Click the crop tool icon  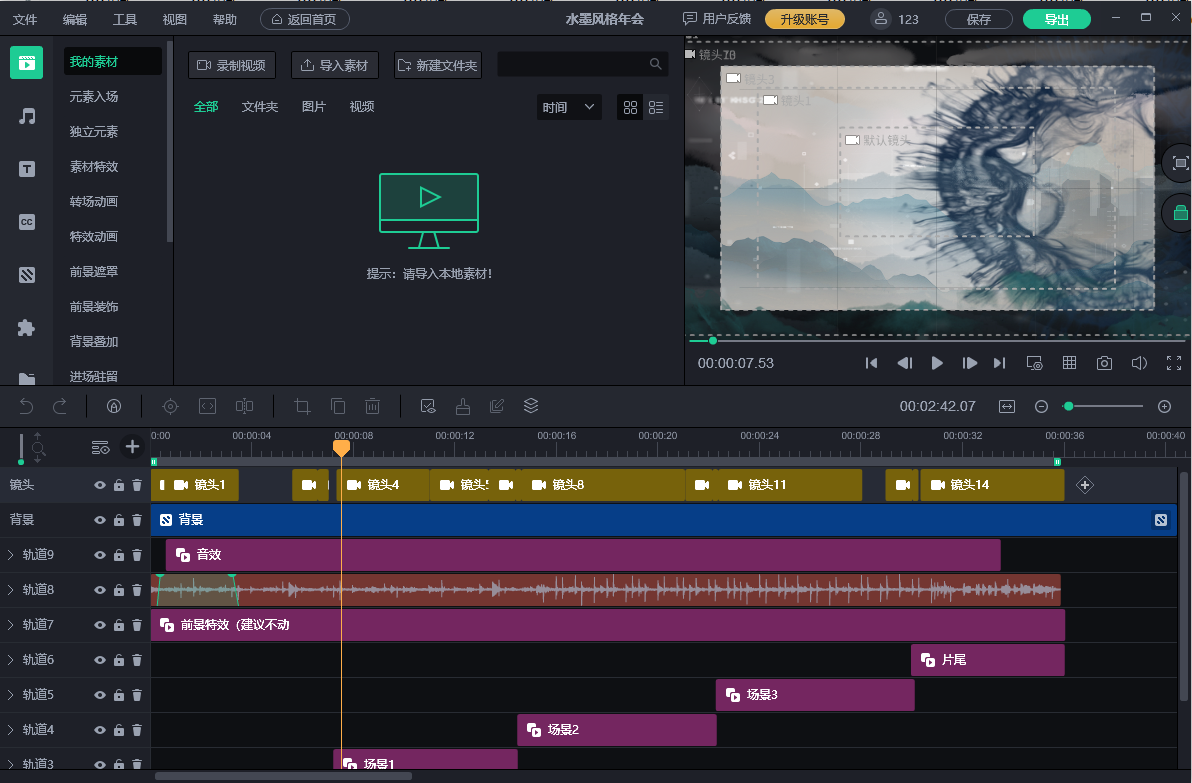pyautogui.click(x=303, y=407)
